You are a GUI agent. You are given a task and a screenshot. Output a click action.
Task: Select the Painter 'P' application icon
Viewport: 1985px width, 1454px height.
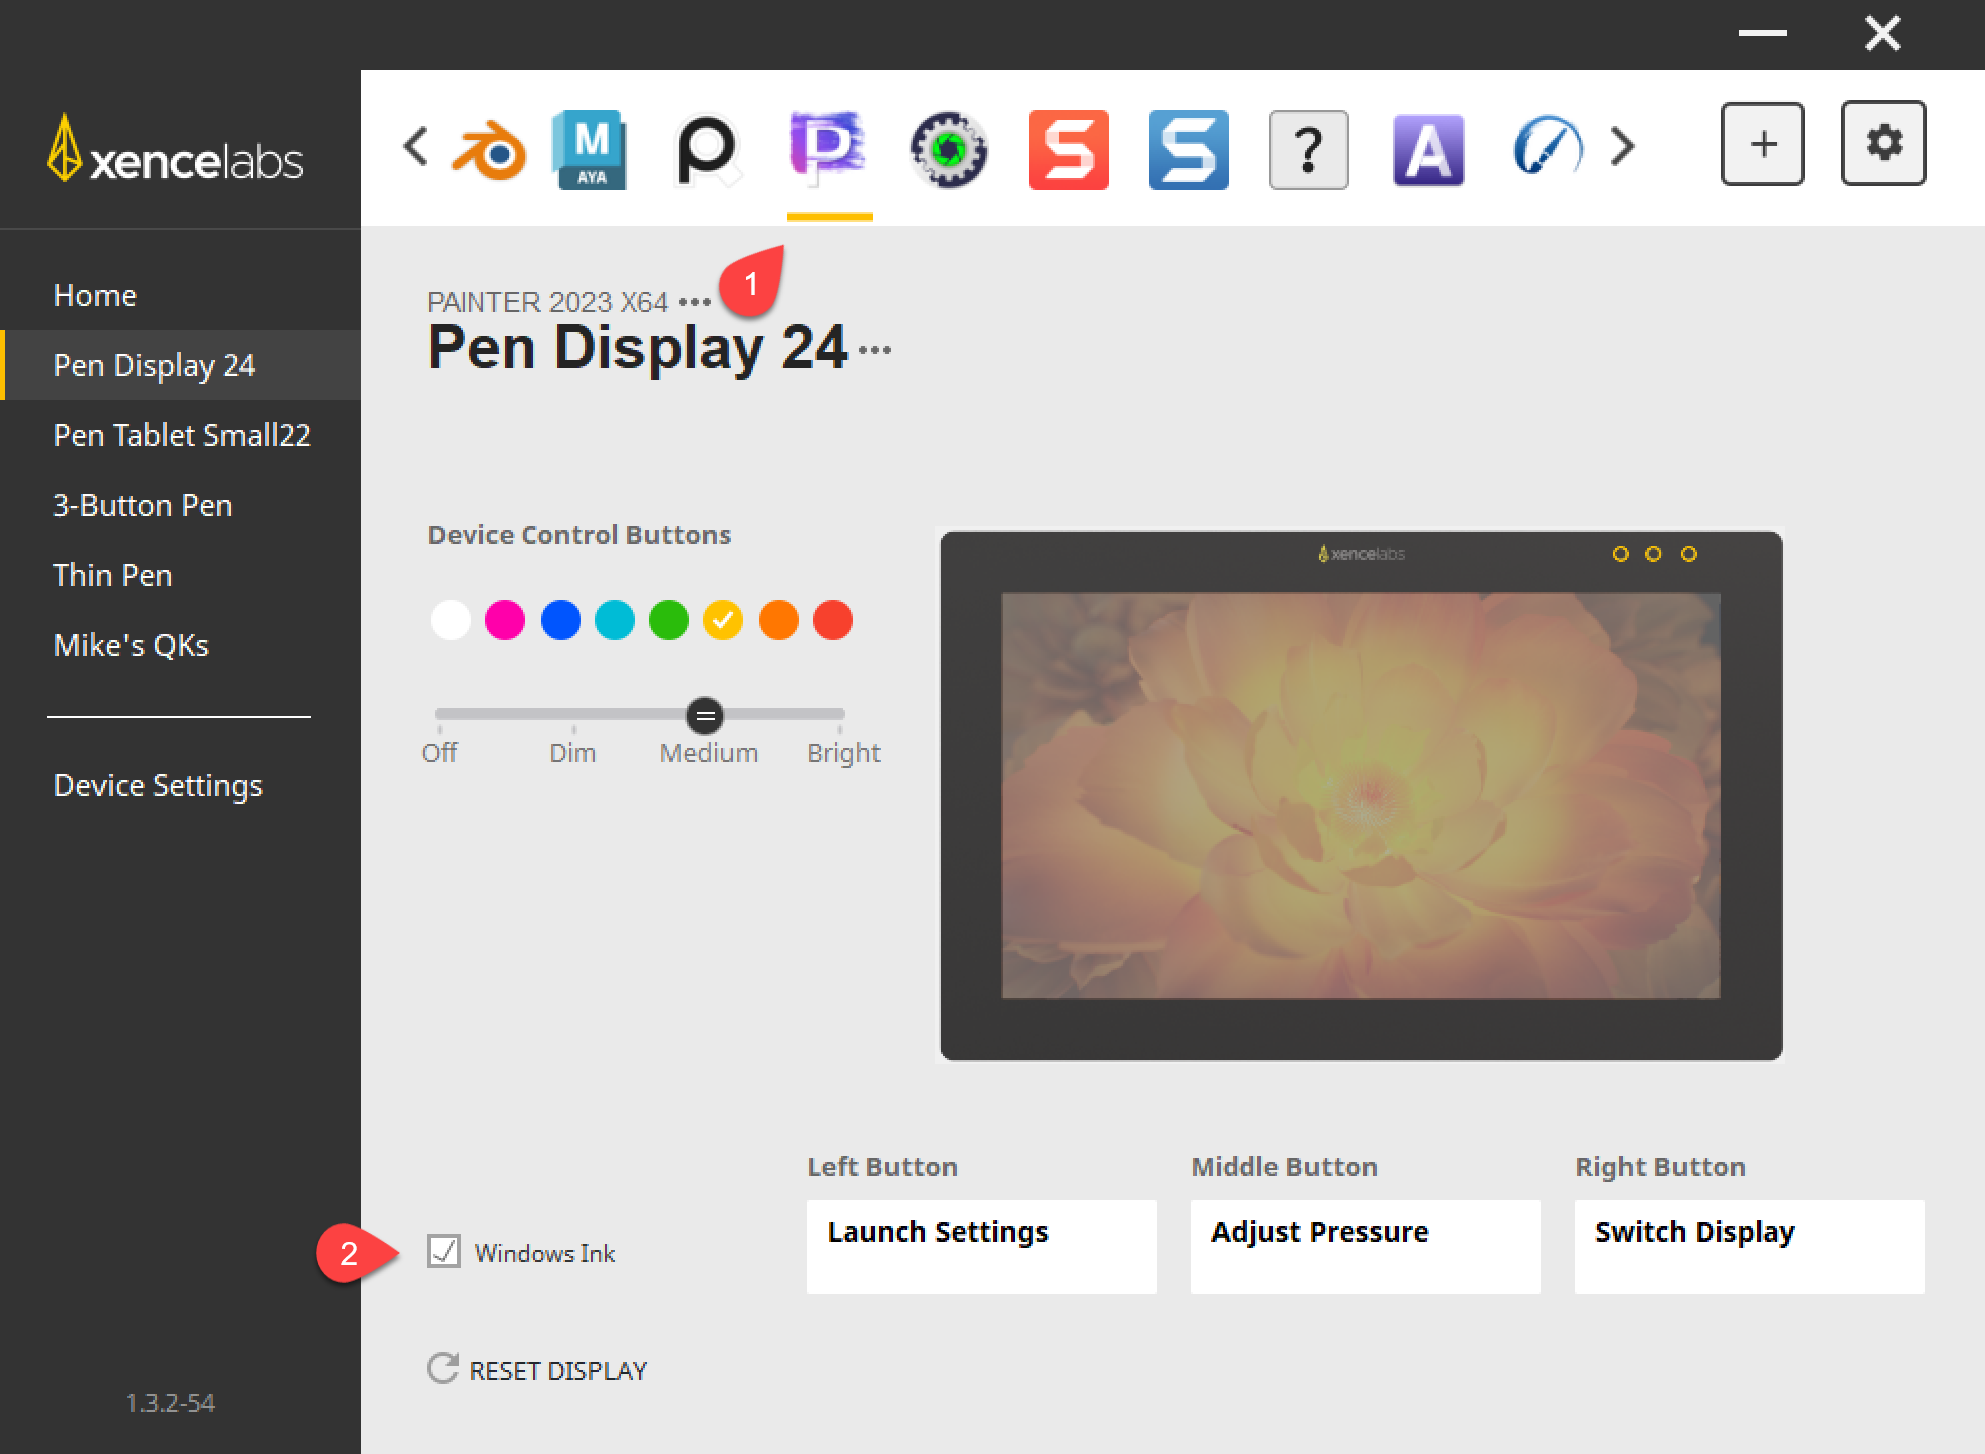click(828, 150)
